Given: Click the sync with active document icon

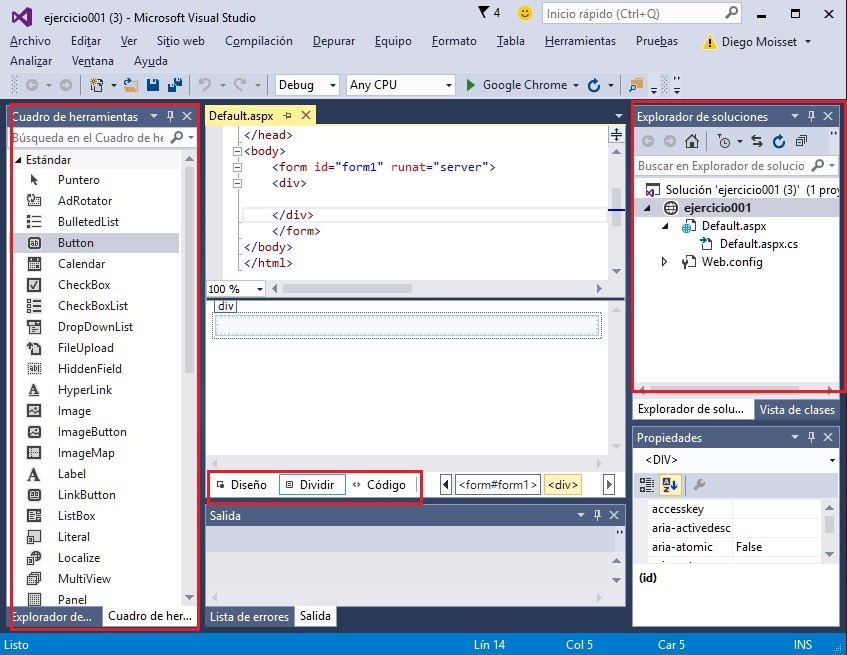Looking at the screenshot, I should click(757, 141).
